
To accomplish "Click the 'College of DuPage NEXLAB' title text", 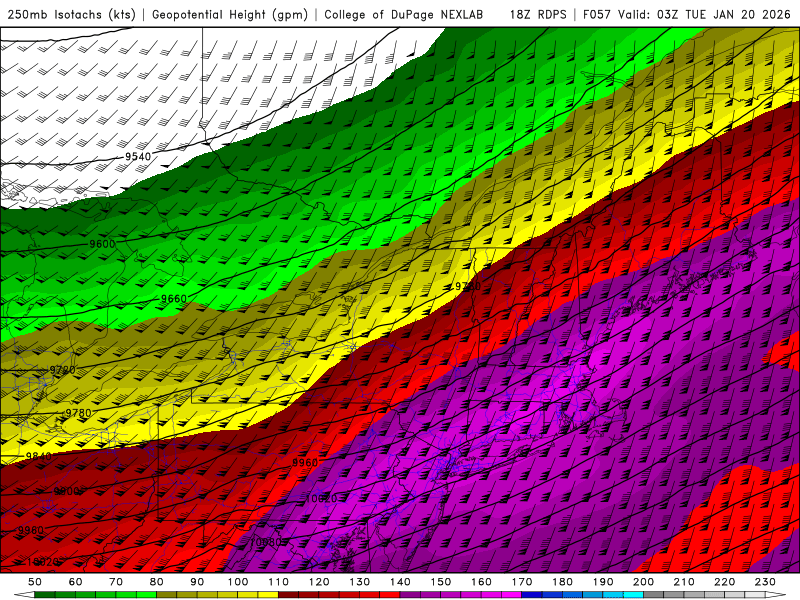I will pyautogui.click(x=403, y=14).
